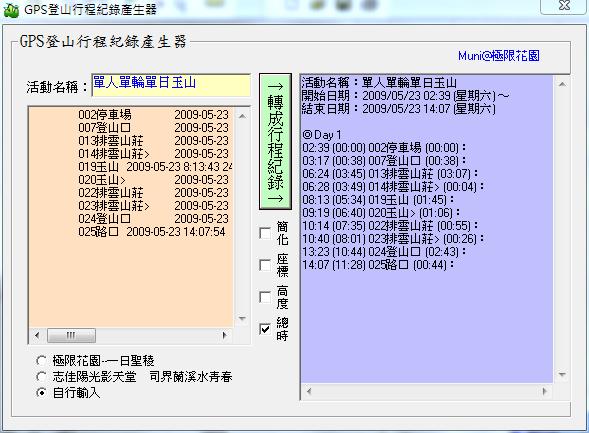Click output line 08:13 019玉山

click(x=378, y=200)
